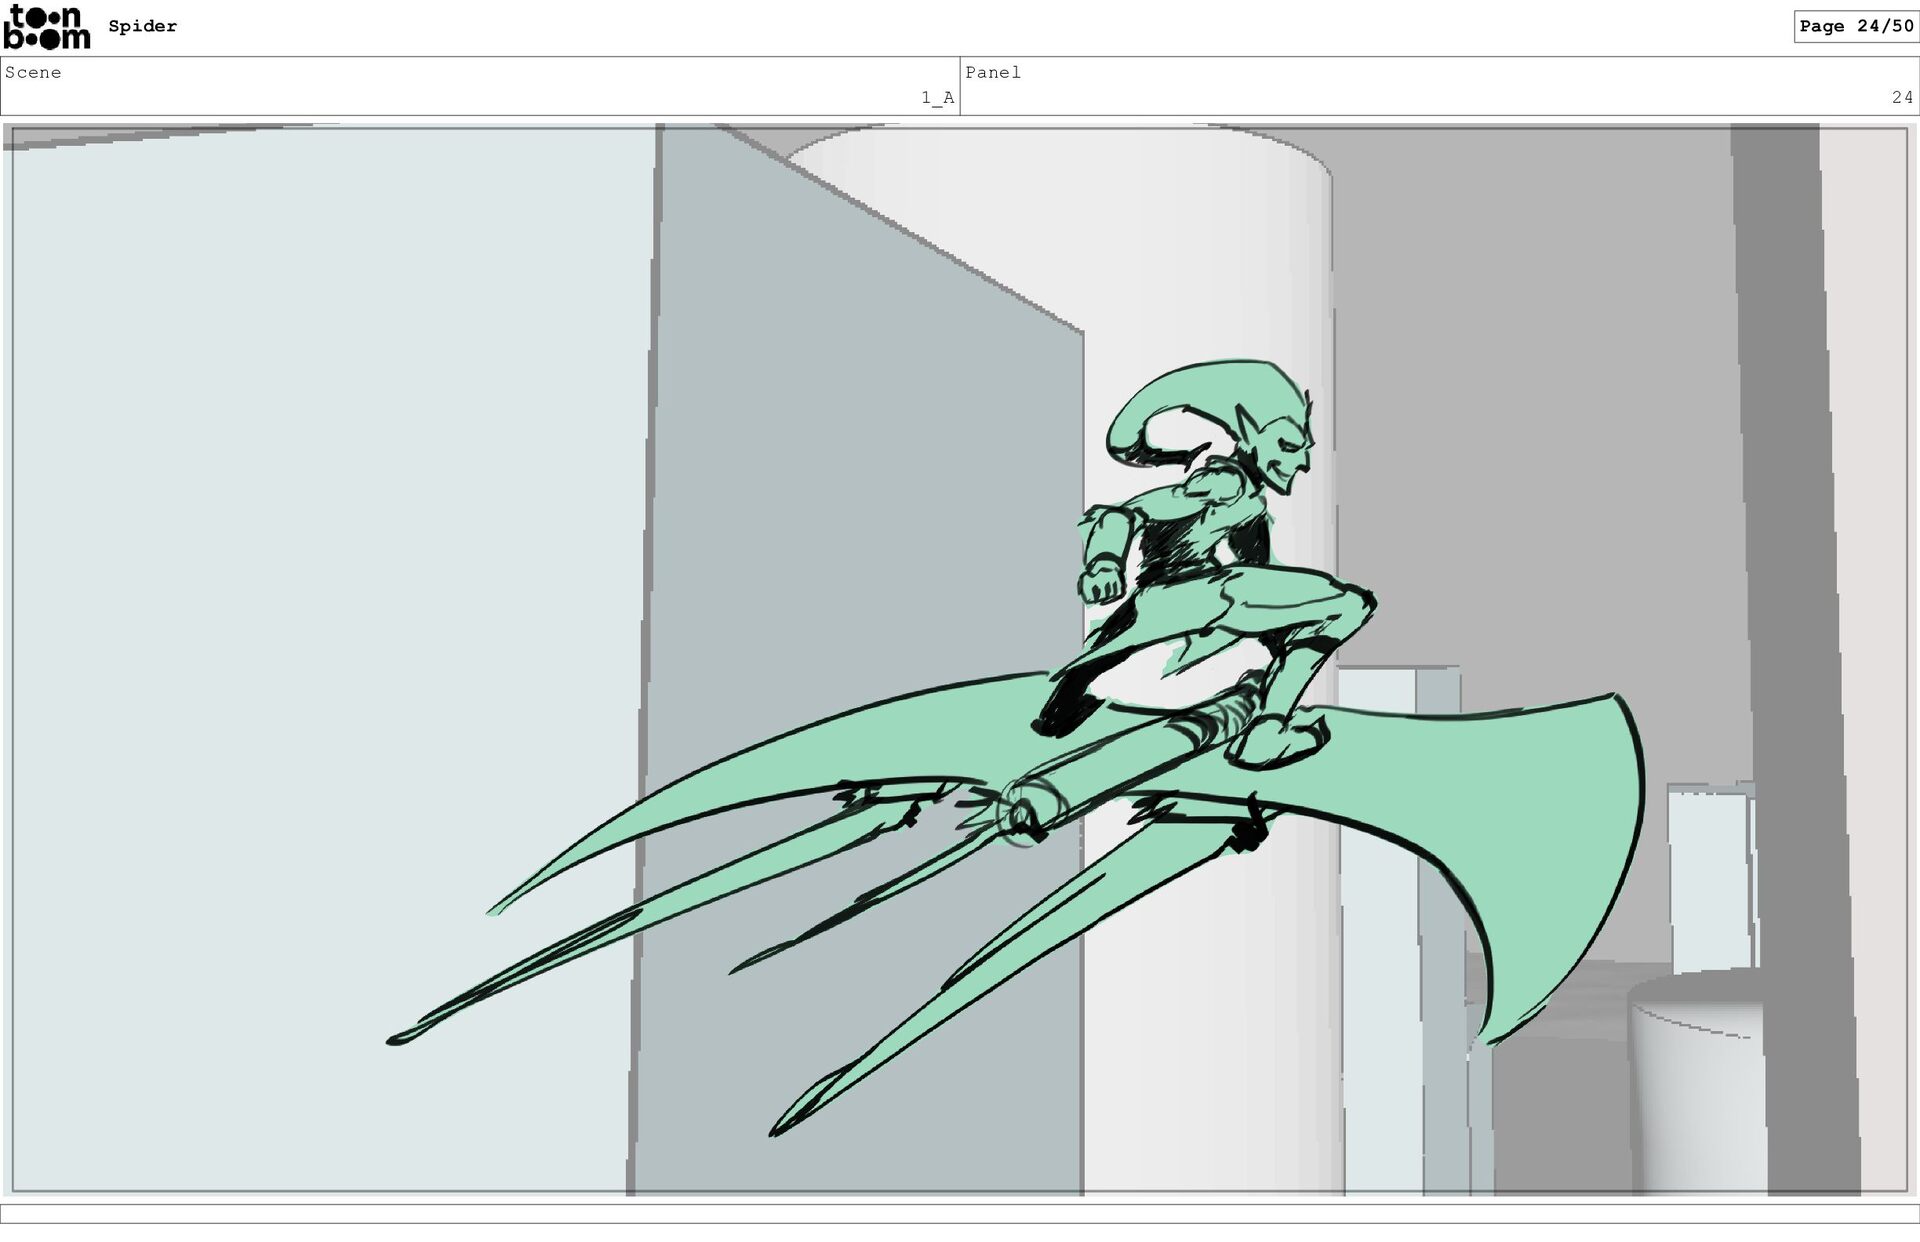The width and height of the screenshot is (1920, 1242).
Task: Click the panel number 24
Action: (1902, 97)
